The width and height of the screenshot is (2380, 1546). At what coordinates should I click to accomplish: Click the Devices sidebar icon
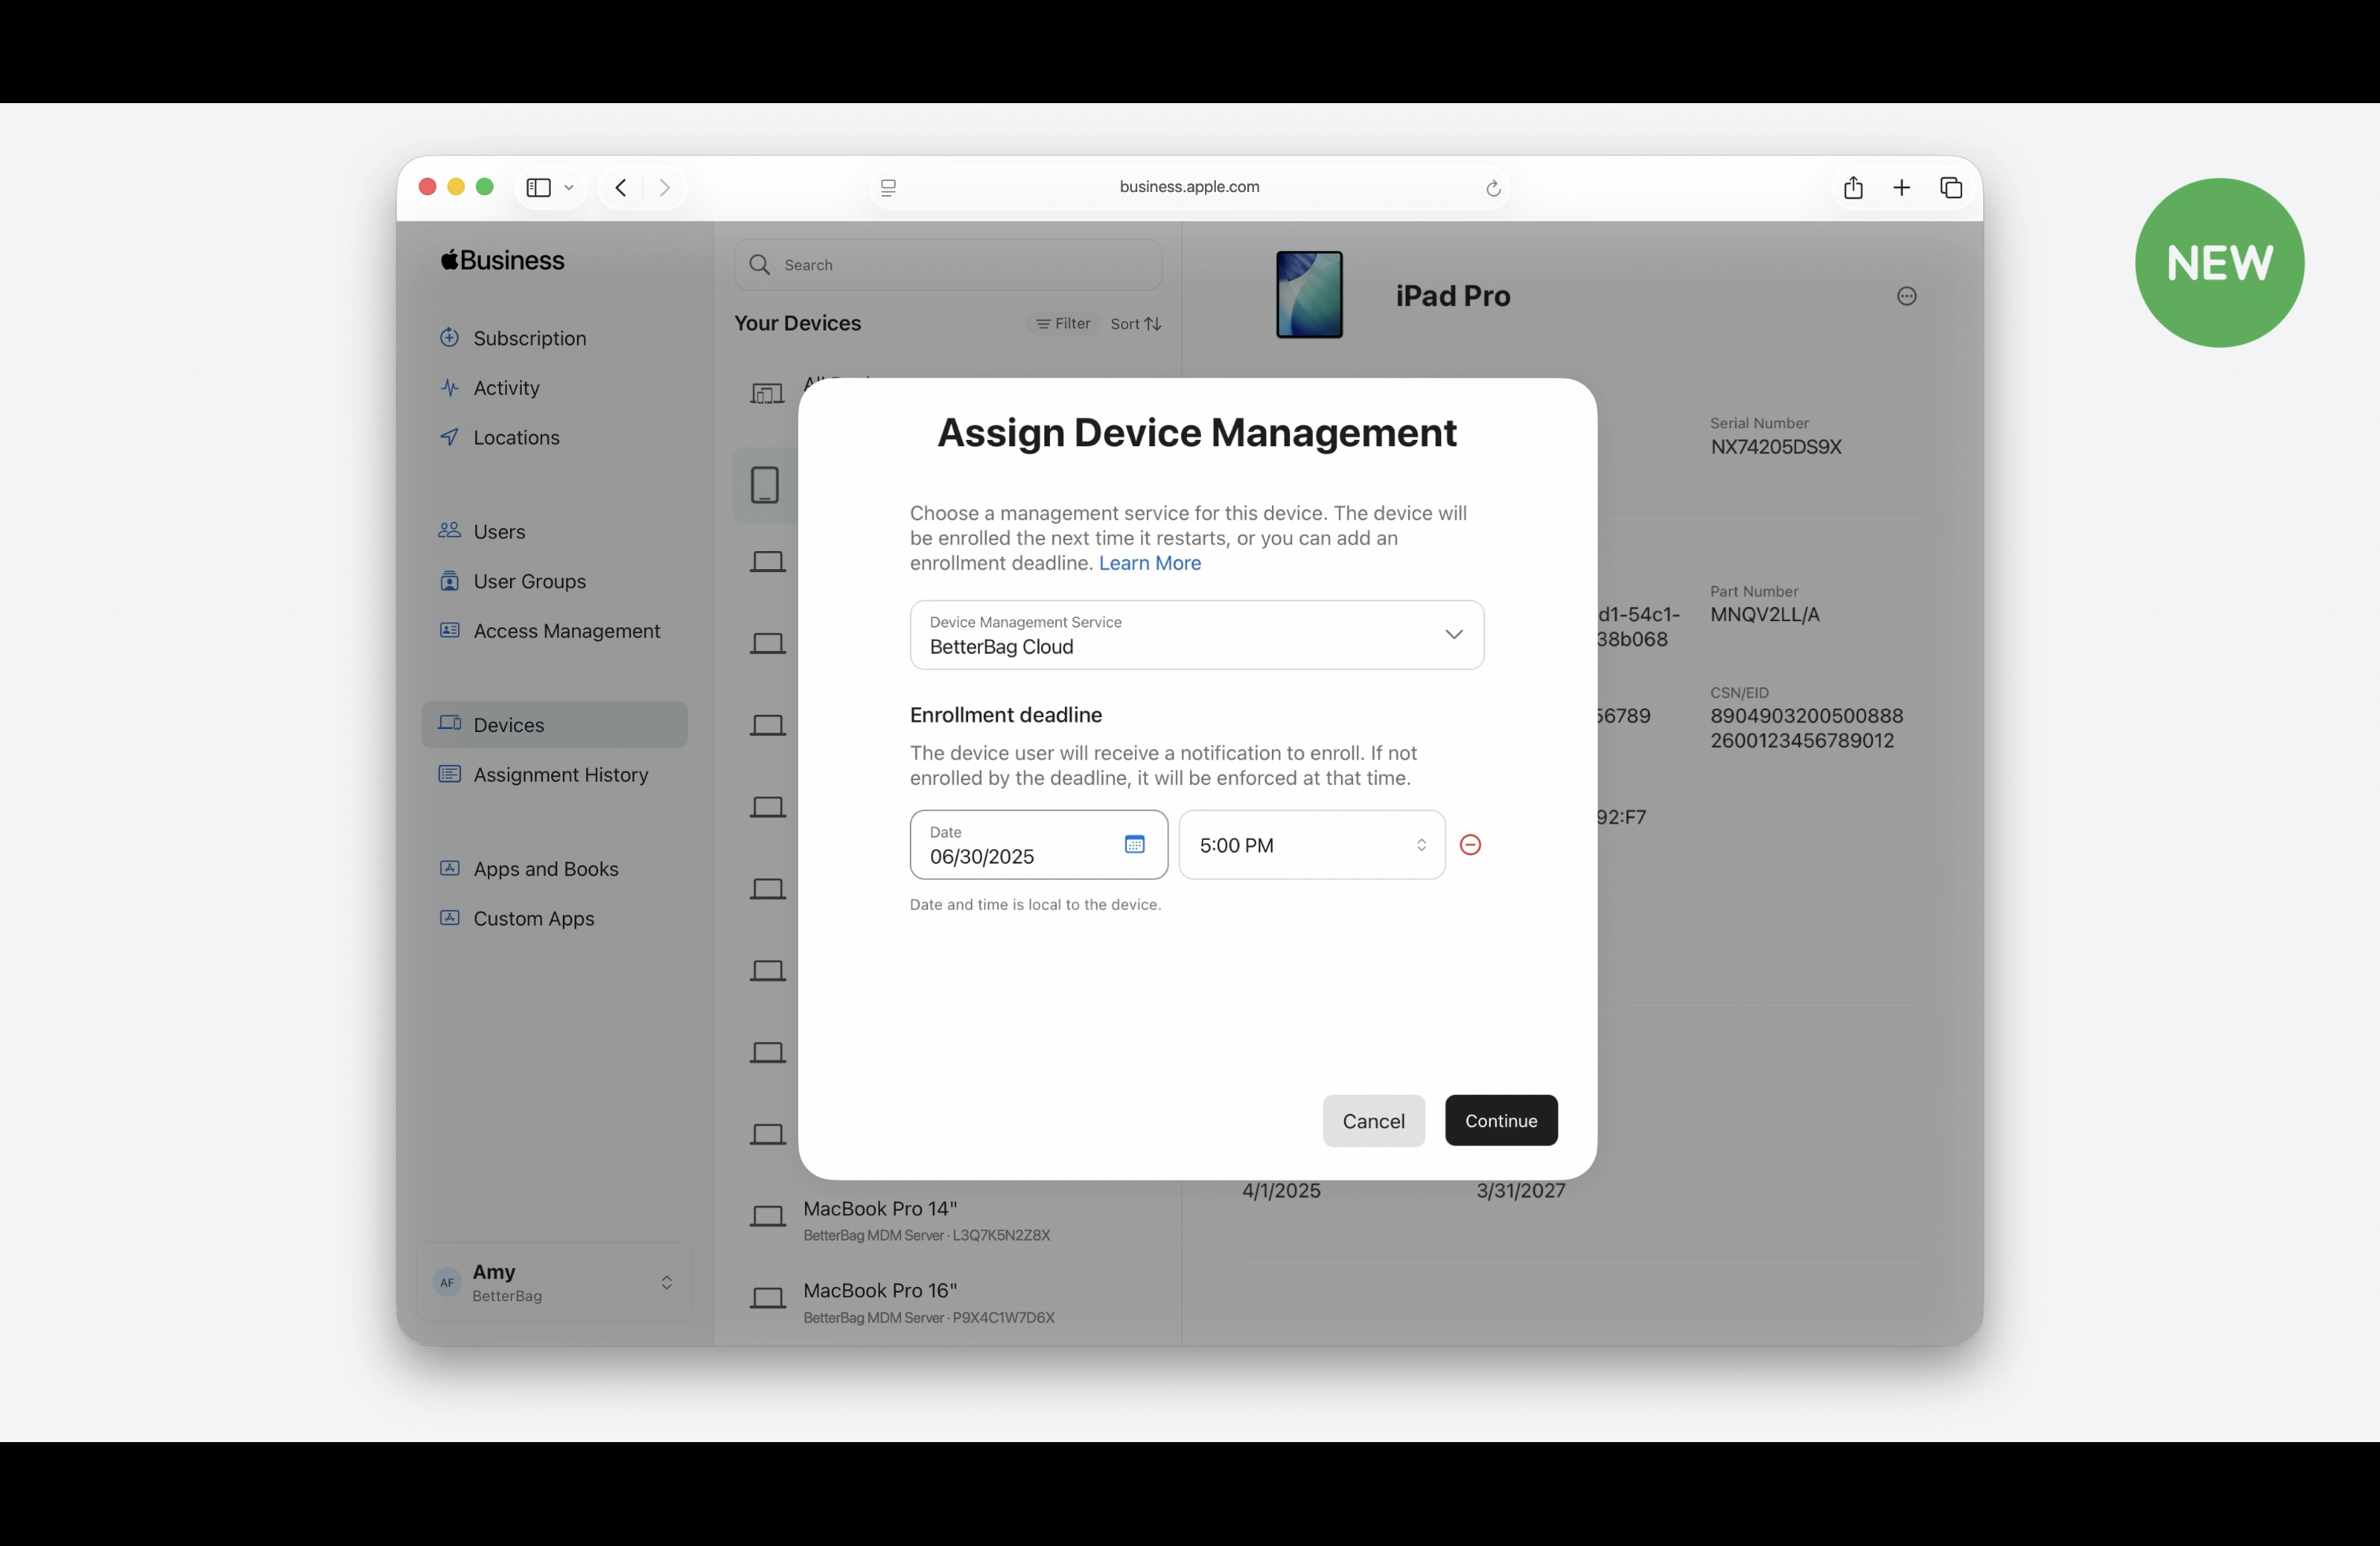click(450, 723)
